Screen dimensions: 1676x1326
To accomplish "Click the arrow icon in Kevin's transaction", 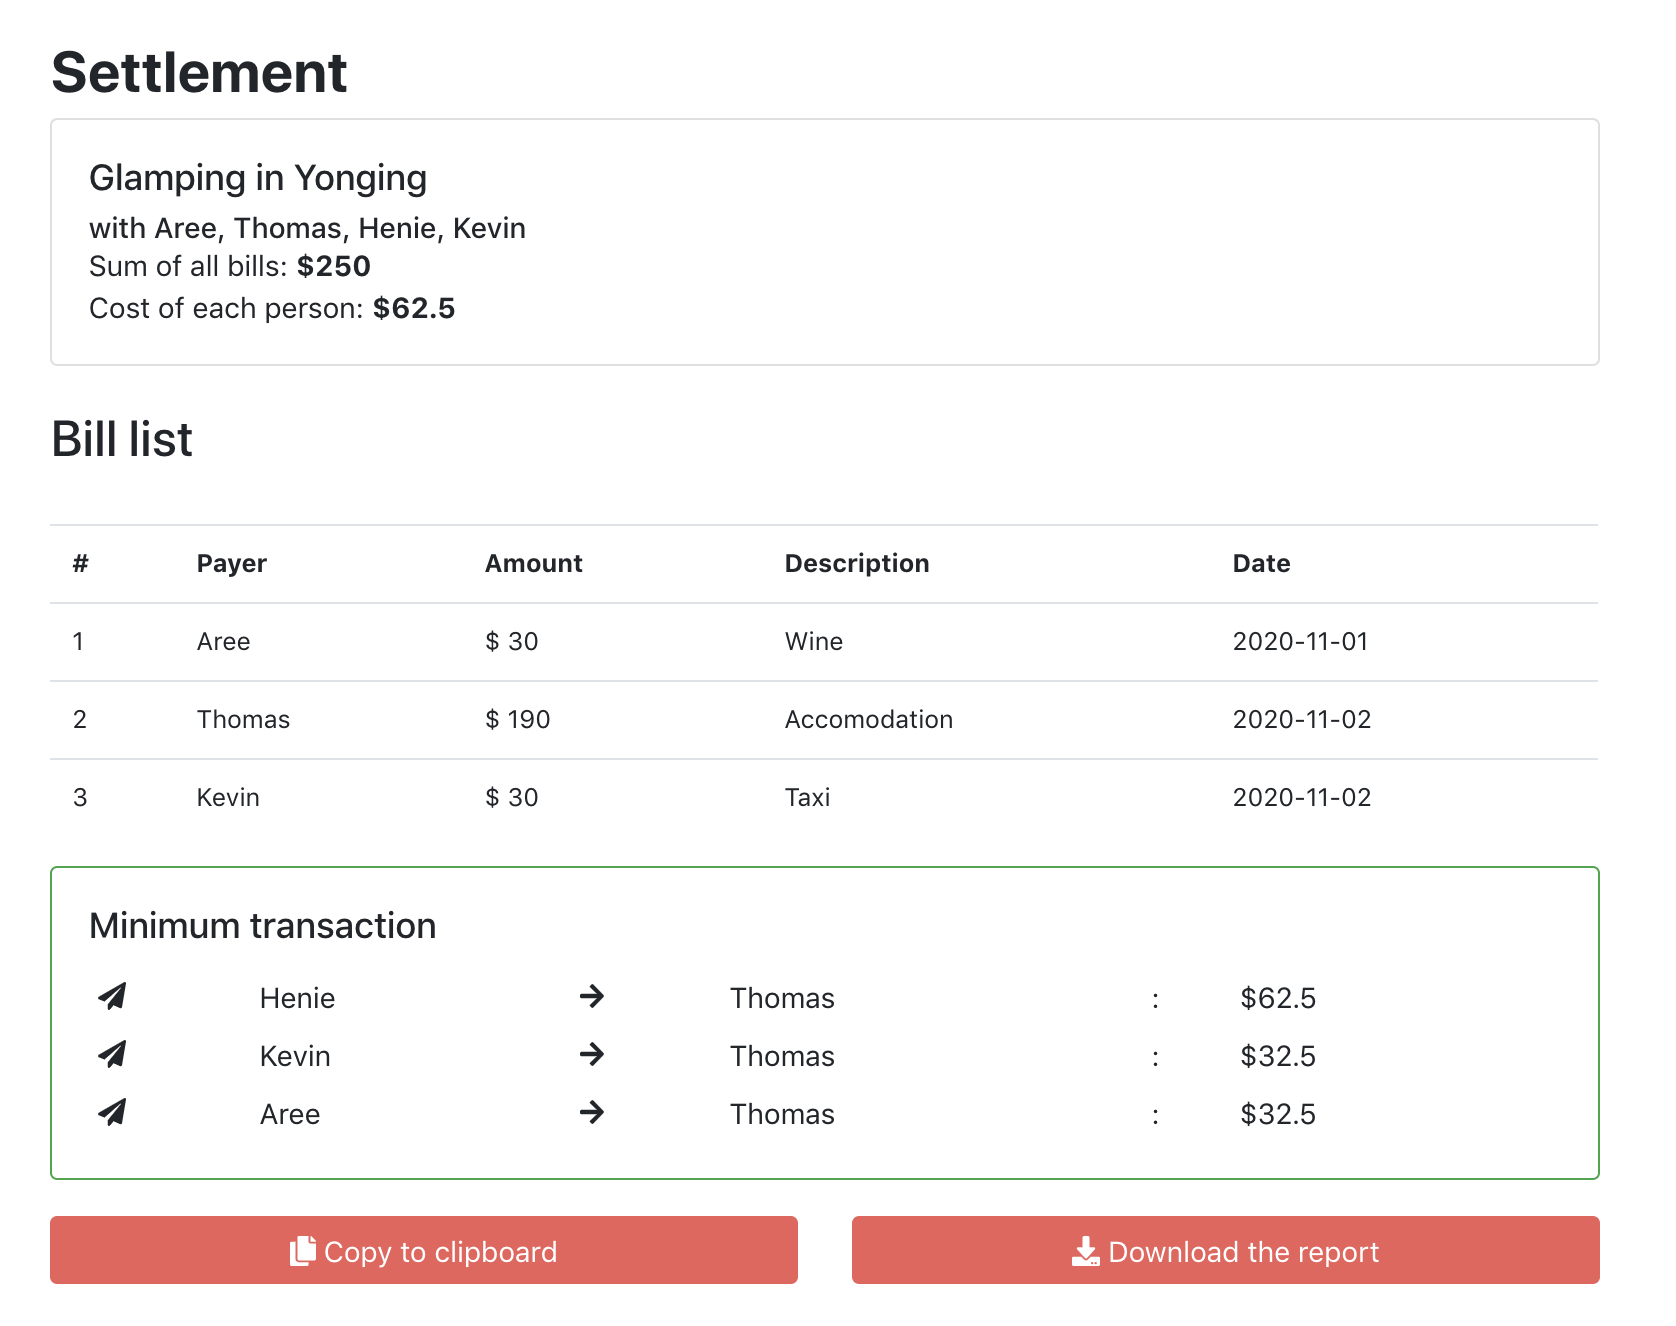I will tap(592, 1054).
